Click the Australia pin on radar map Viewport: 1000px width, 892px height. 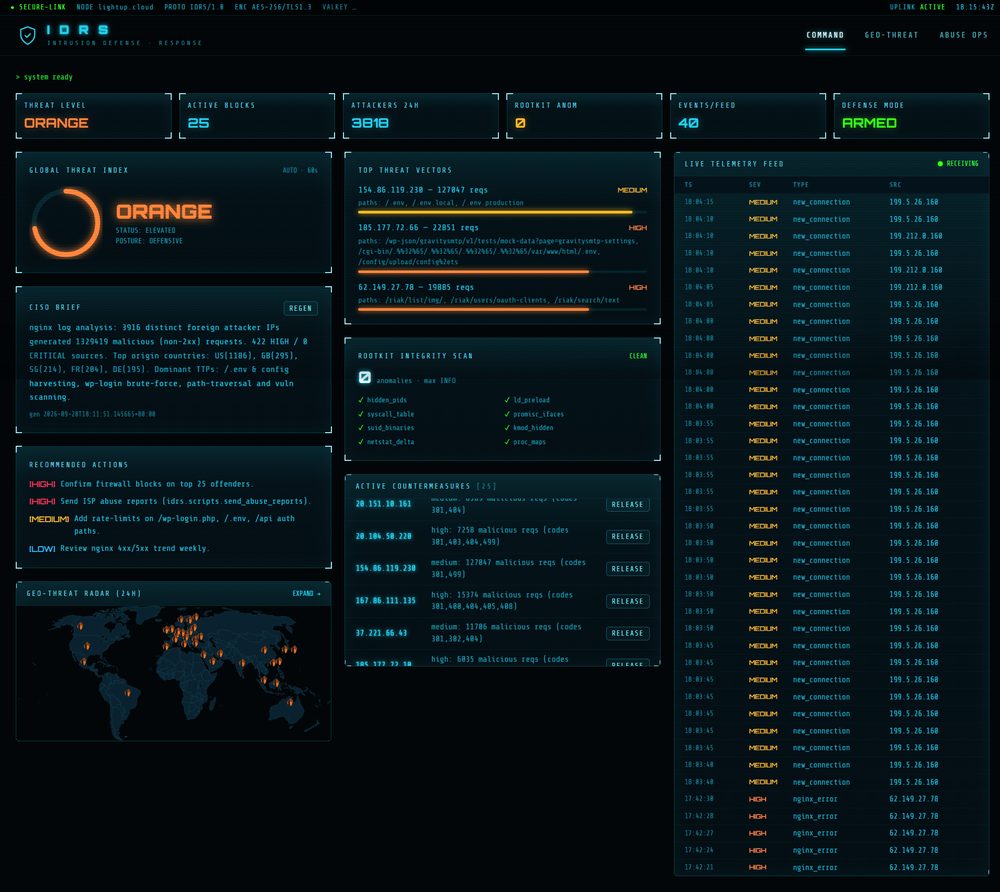point(290,702)
